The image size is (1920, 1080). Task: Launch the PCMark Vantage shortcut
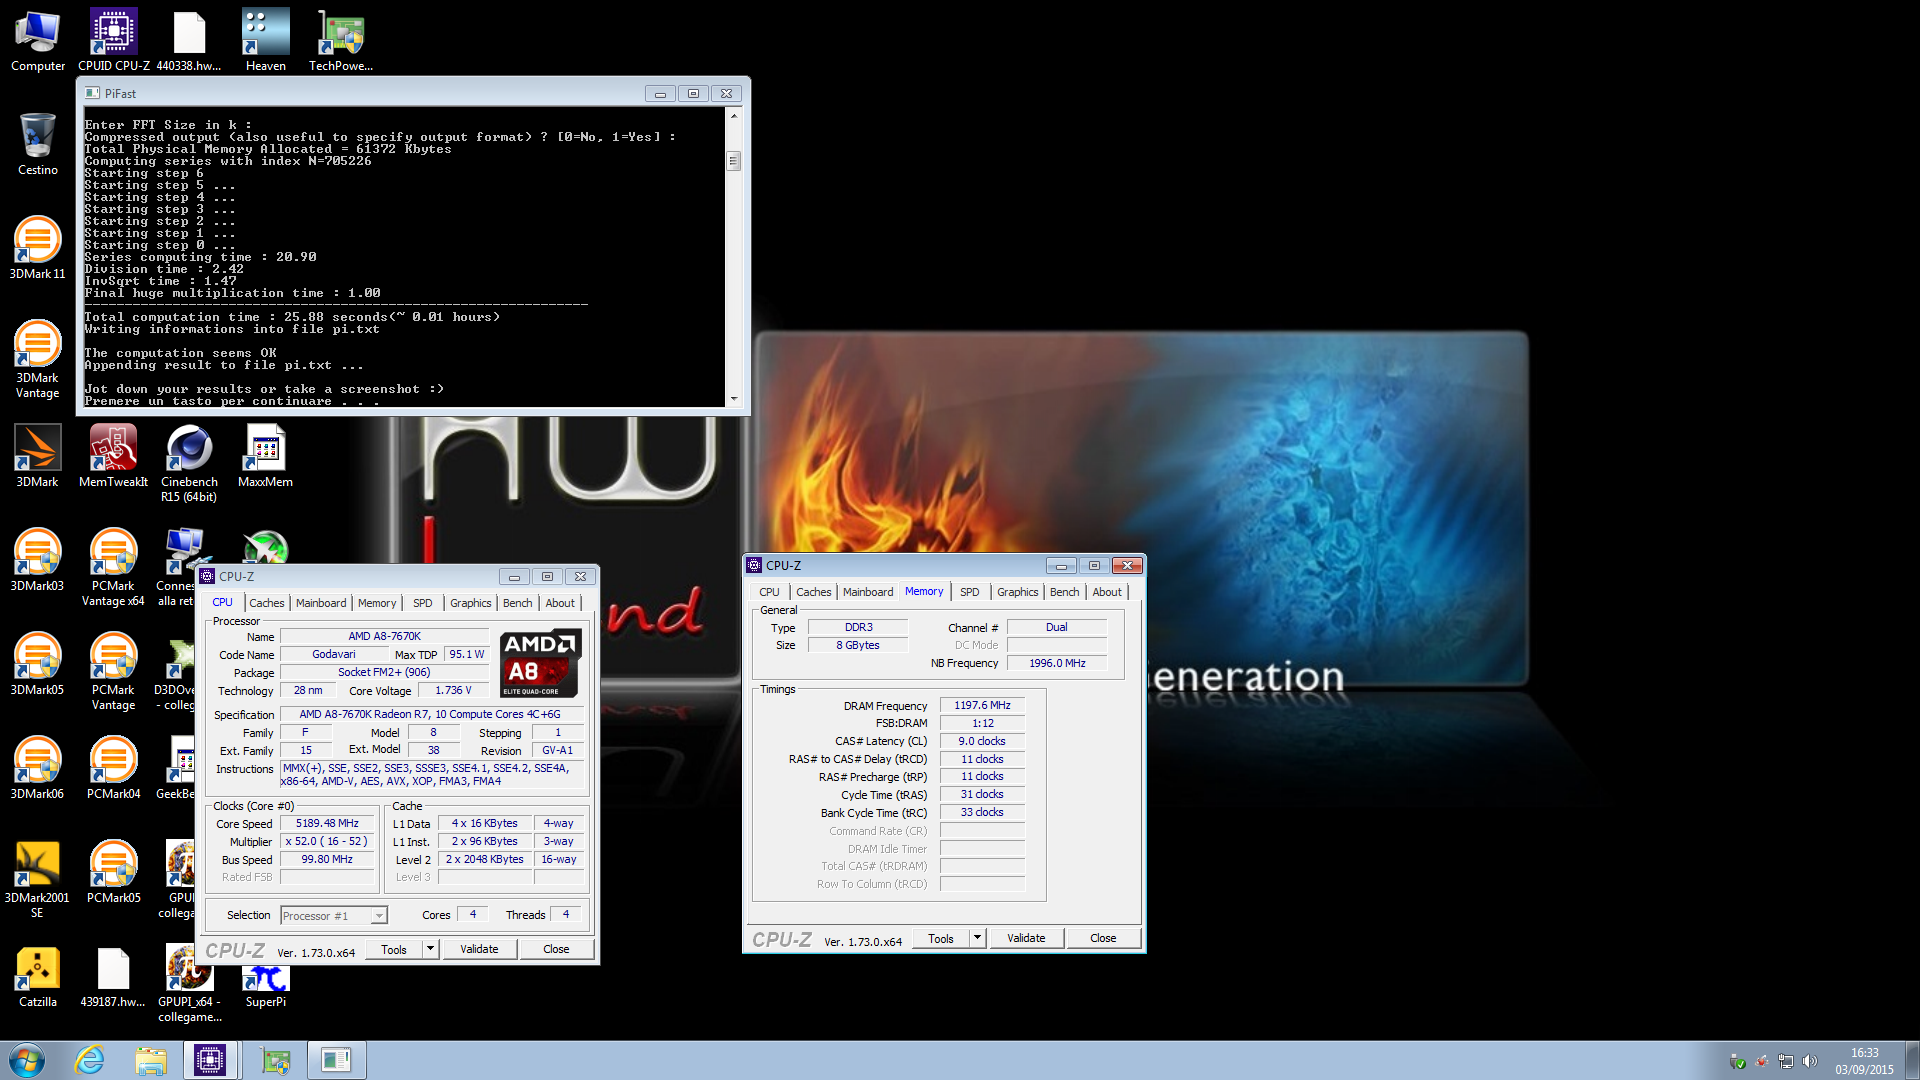[113, 672]
